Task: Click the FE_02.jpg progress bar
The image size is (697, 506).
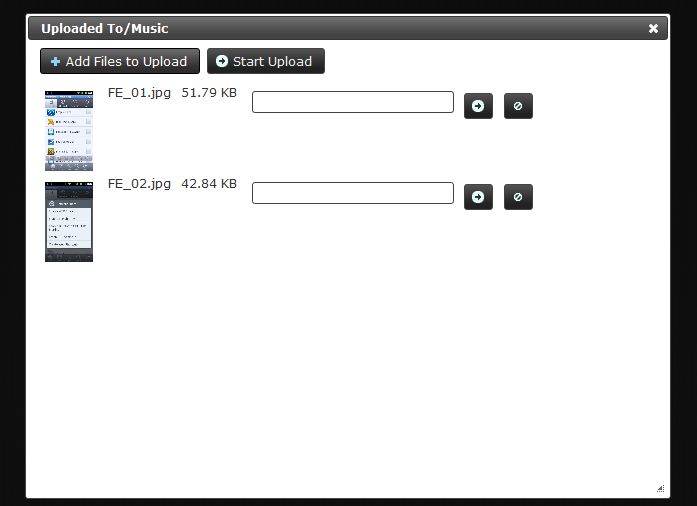Action: 353,193
